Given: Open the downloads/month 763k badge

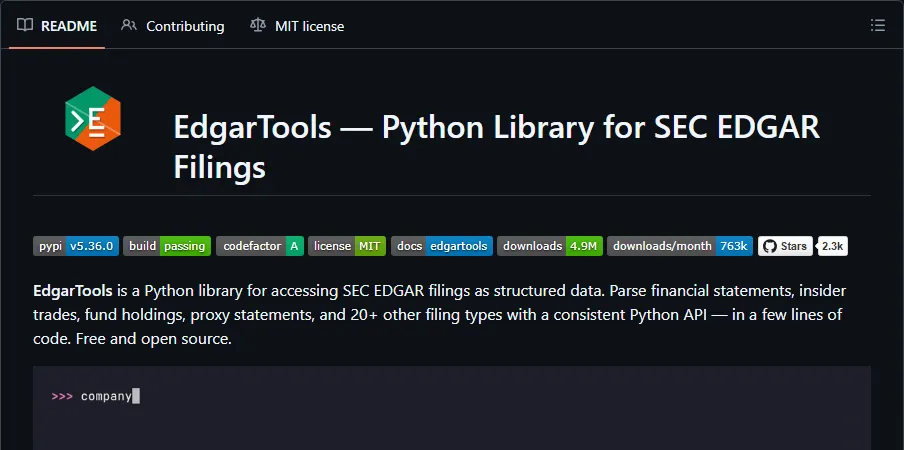Looking at the screenshot, I should [680, 246].
